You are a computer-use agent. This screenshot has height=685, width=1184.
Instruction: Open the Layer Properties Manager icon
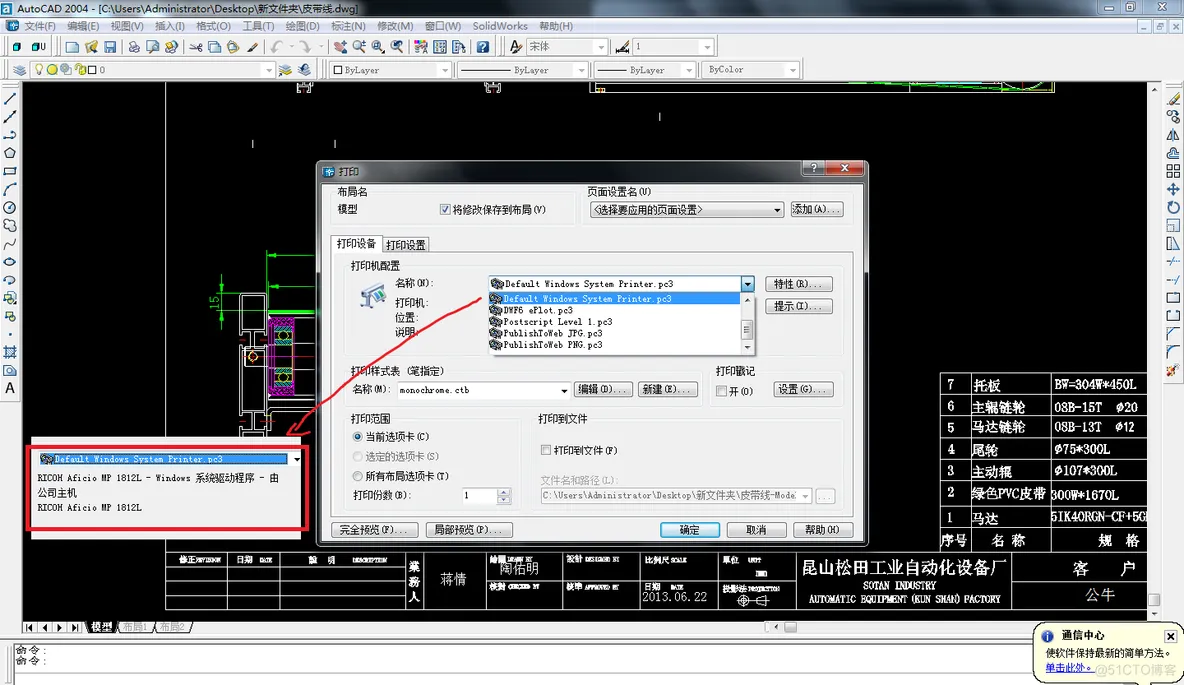pos(20,69)
